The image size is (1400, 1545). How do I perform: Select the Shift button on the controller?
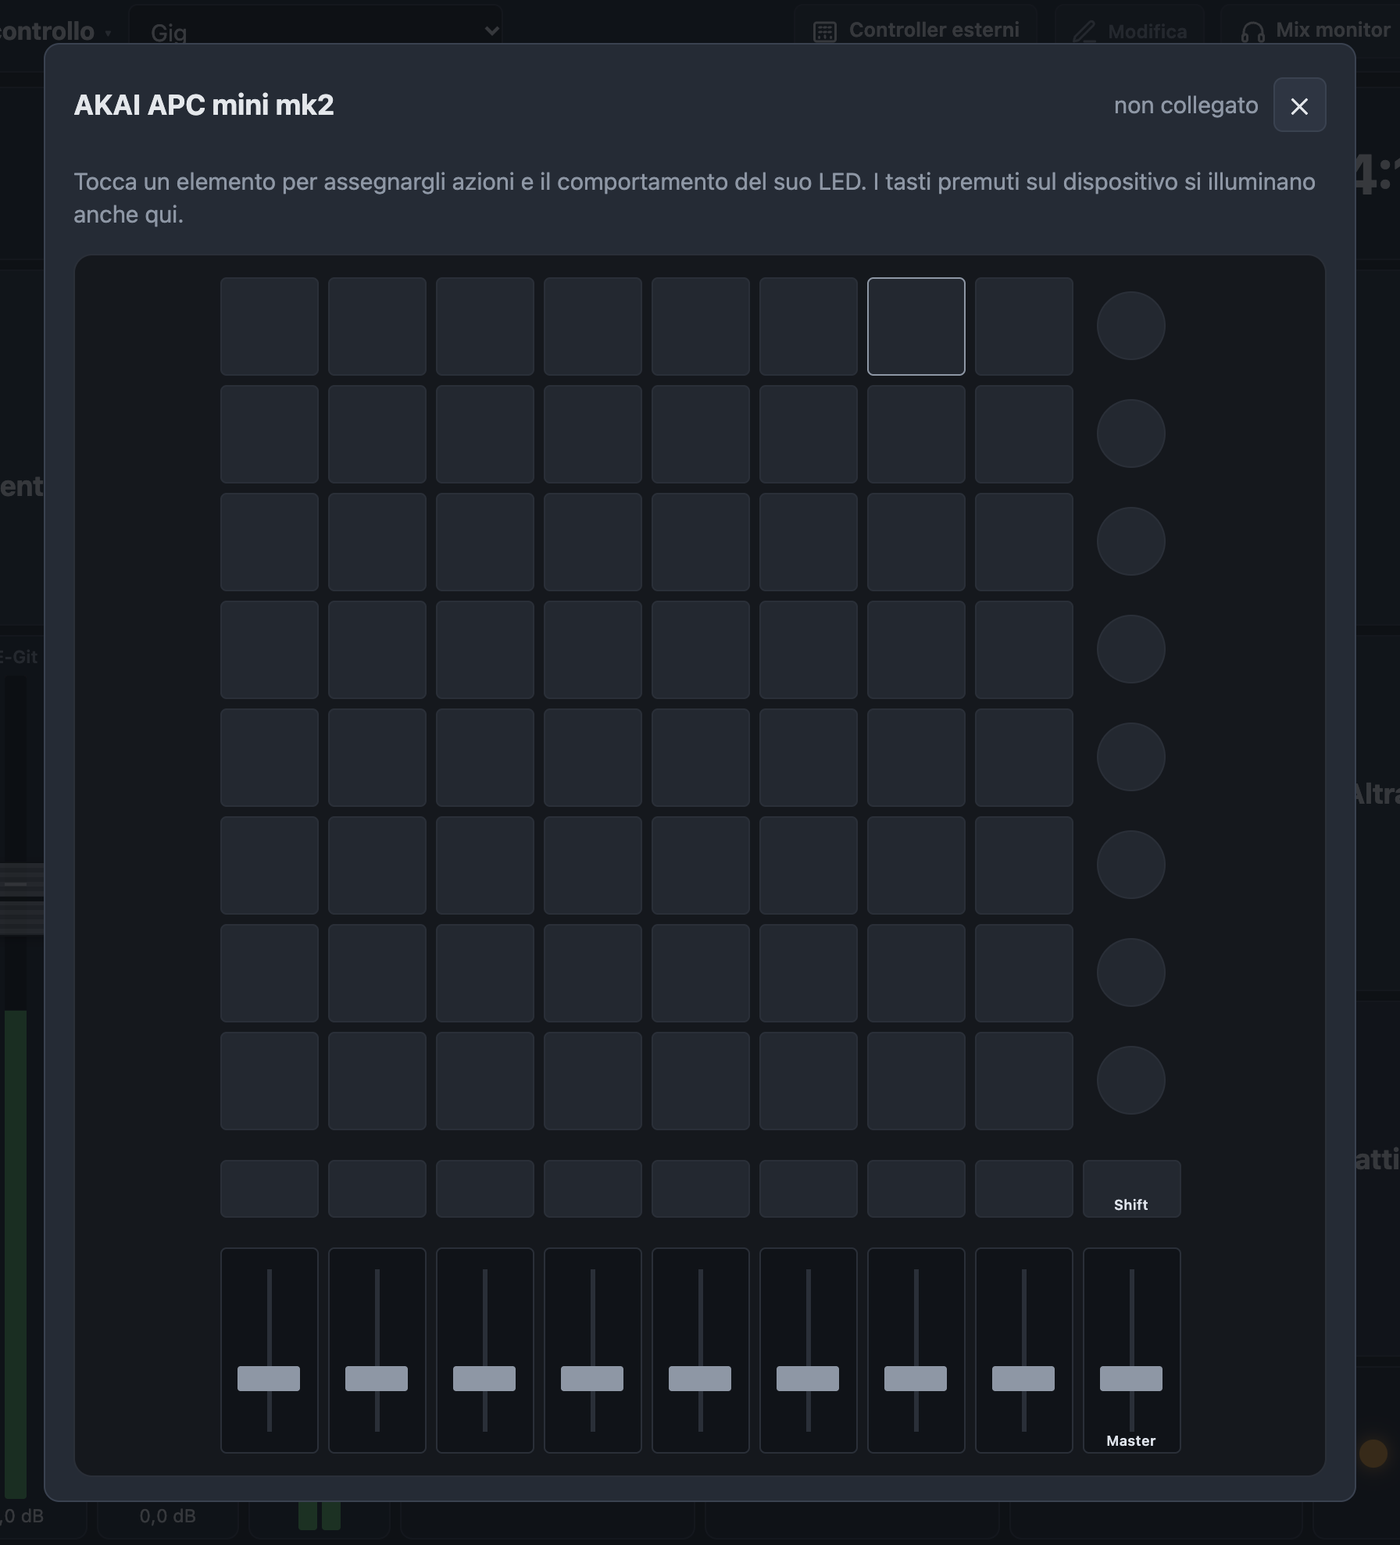tap(1131, 1189)
